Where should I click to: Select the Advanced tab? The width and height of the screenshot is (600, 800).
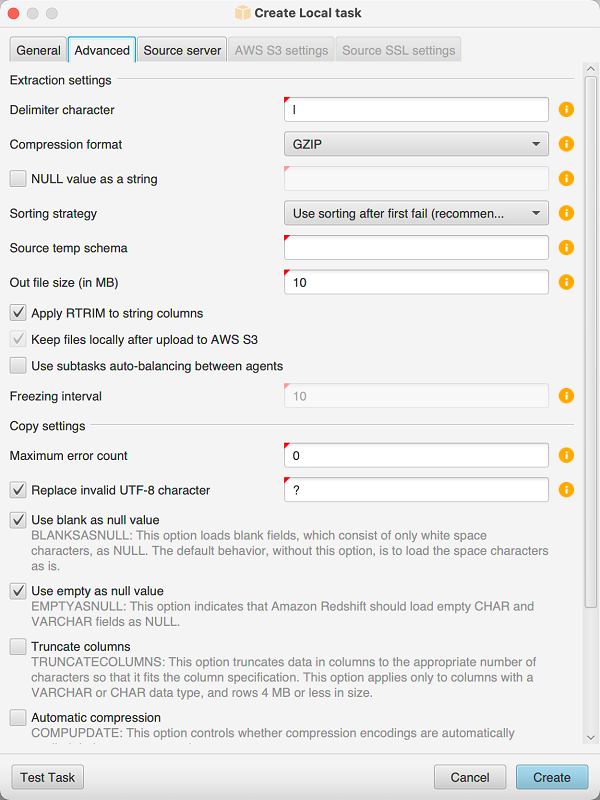coord(101,49)
